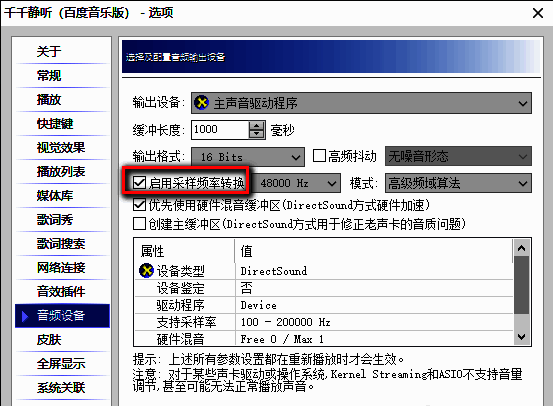
Task: Open the 系统关联 settings page
Action: (x=61, y=388)
